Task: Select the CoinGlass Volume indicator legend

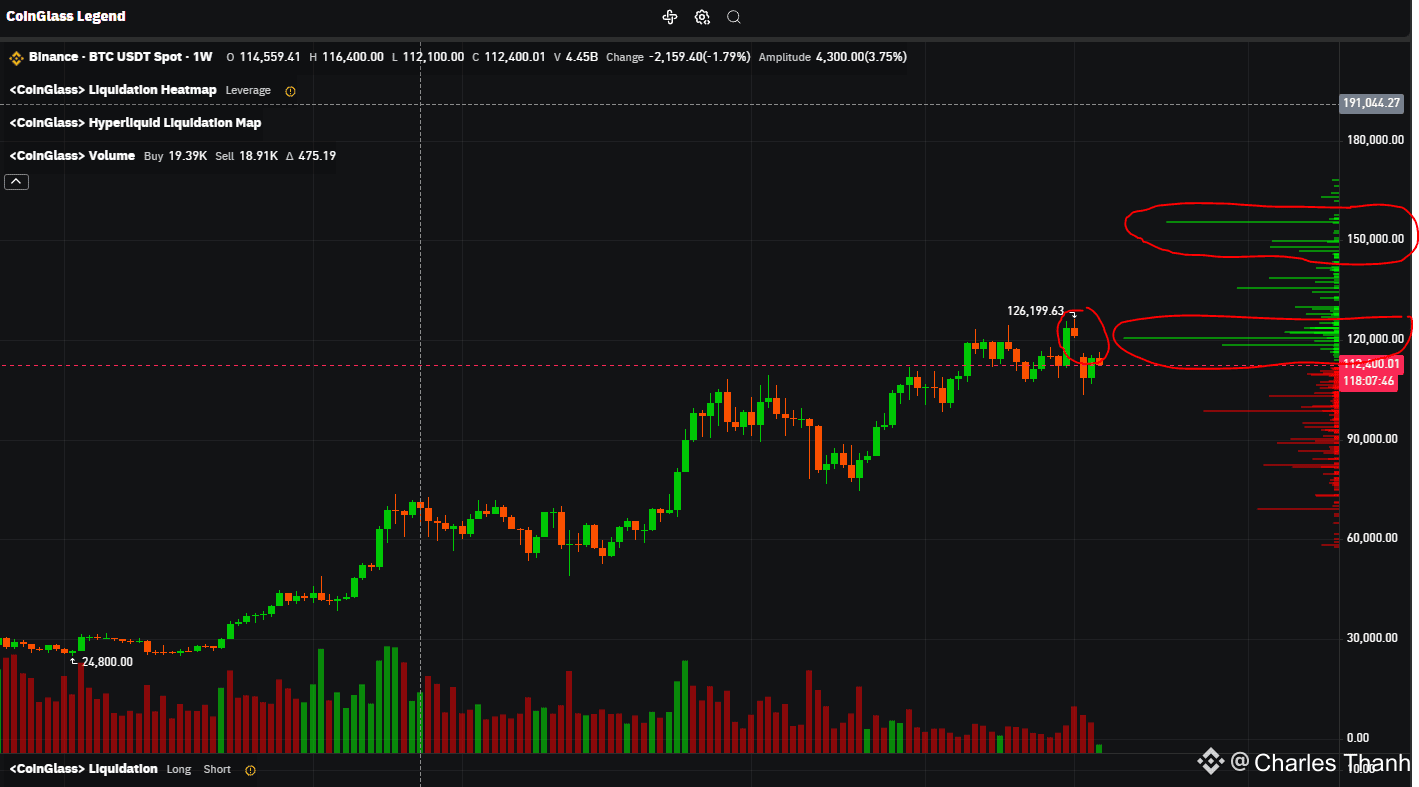Action: tap(72, 156)
